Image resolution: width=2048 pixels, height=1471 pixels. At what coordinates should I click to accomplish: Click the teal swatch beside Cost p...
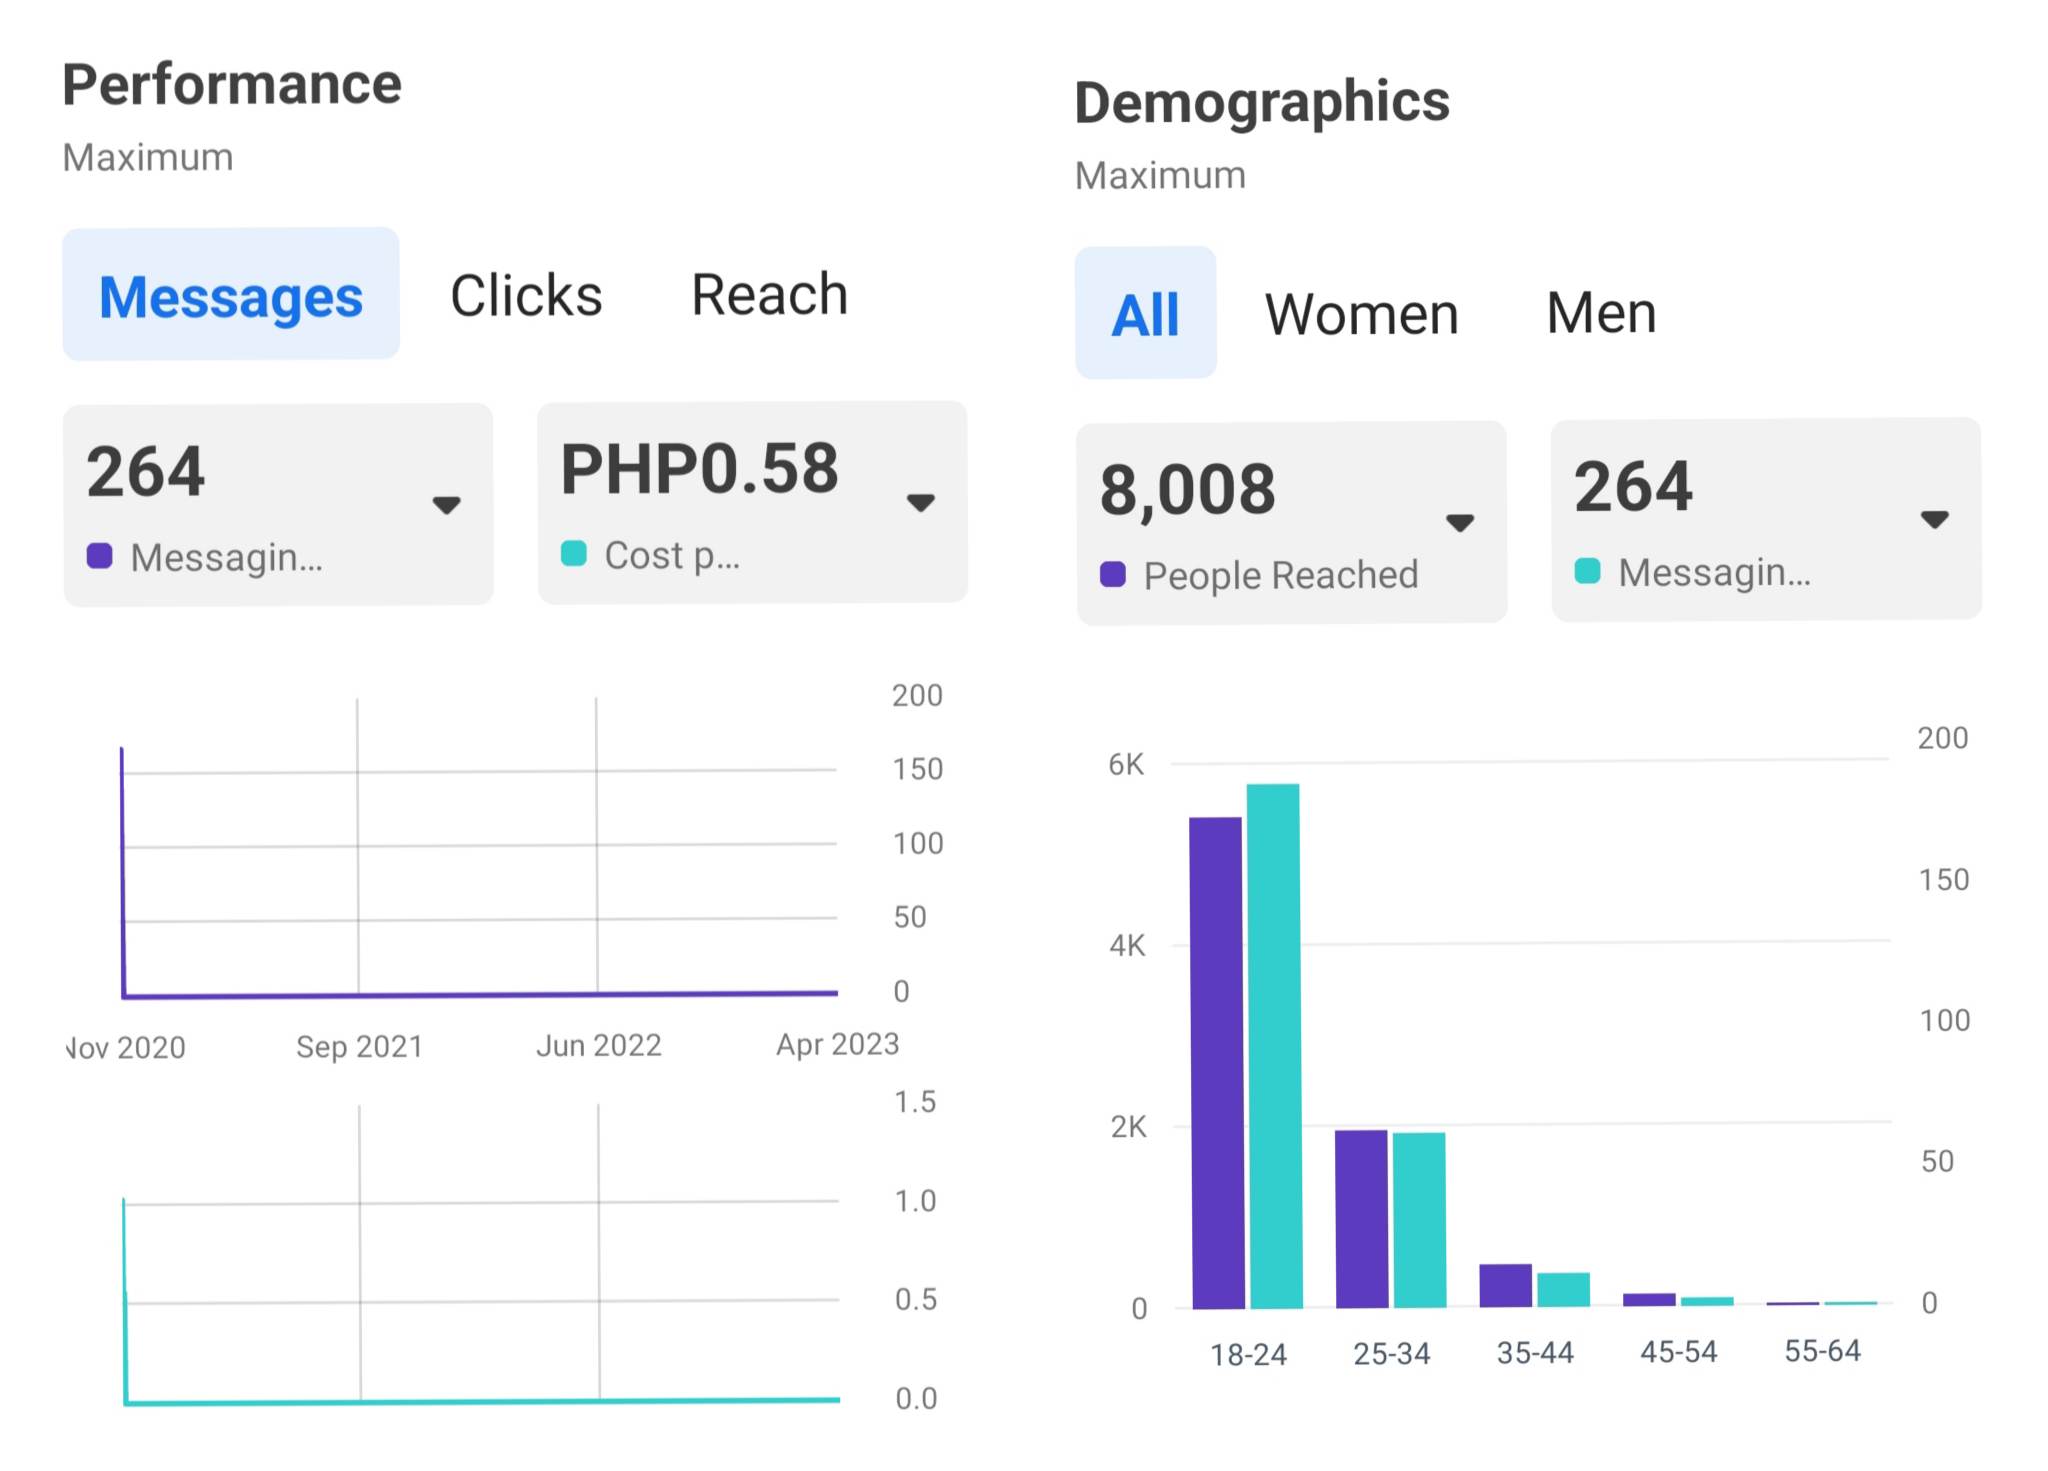click(x=574, y=554)
